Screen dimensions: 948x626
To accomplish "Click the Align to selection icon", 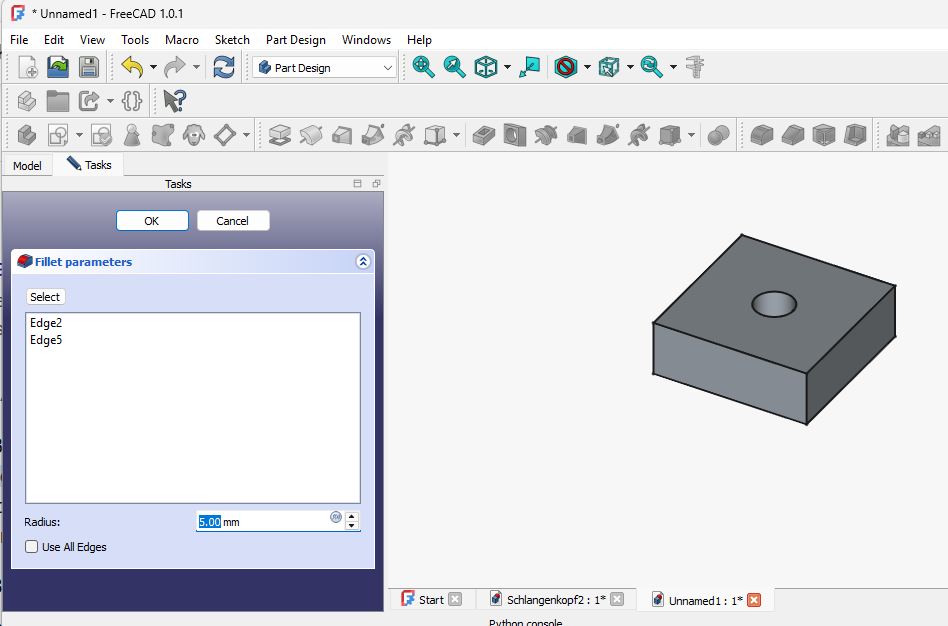I will tap(530, 67).
